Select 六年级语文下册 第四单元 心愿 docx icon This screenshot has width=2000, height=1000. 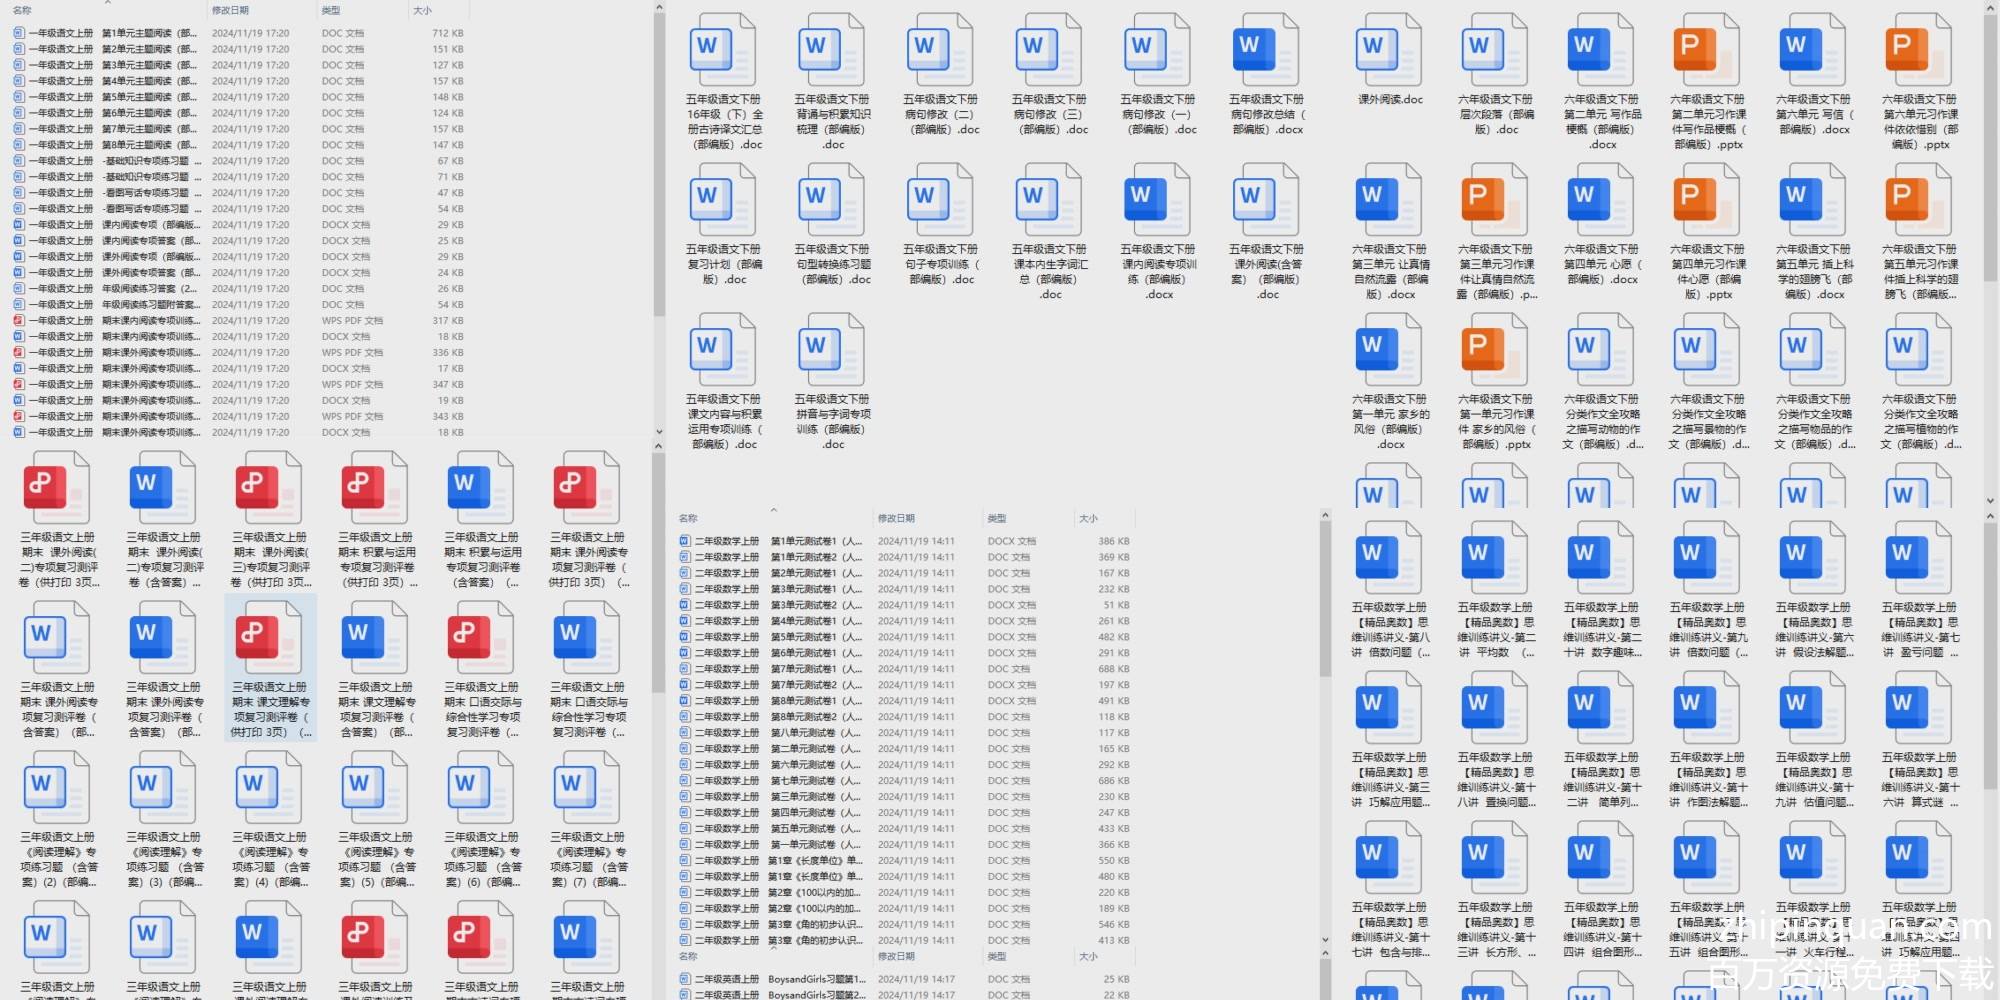1600,200
